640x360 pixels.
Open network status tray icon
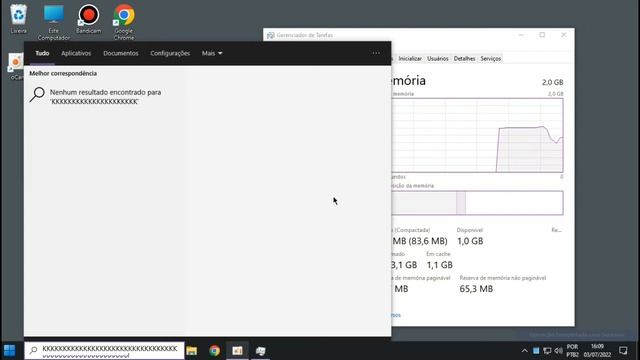pos(547,351)
